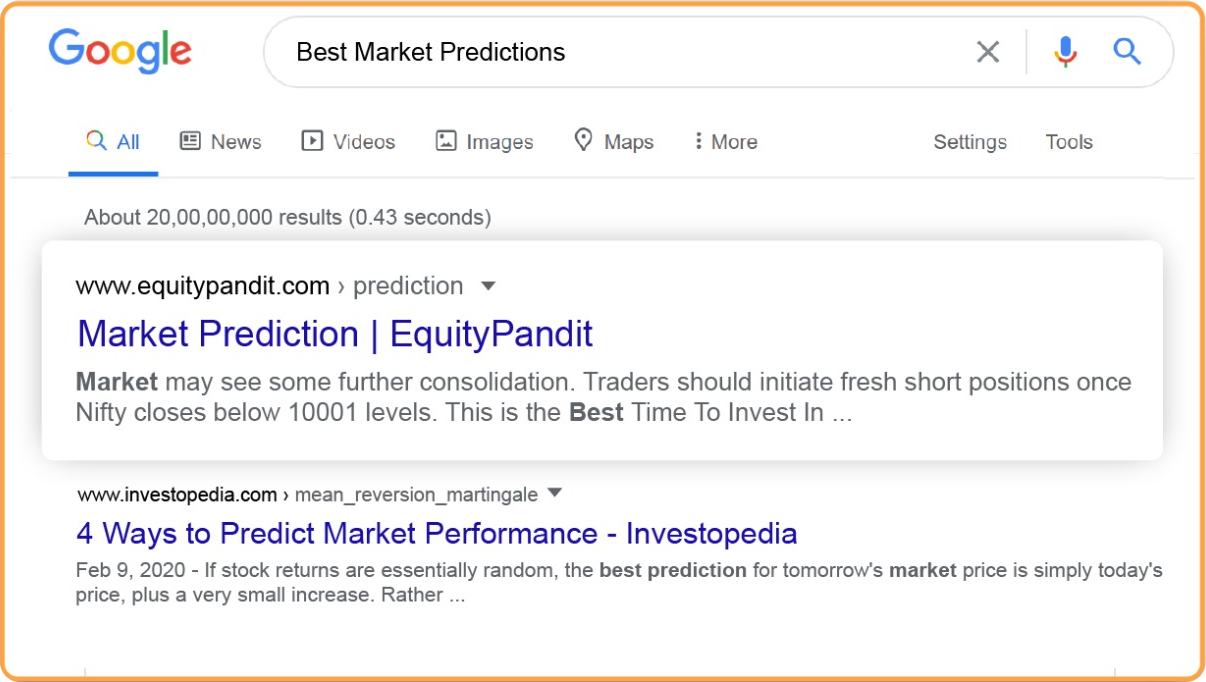Expand EquityPandit result options arrow
The width and height of the screenshot is (1206, 682).
point(488,286)
